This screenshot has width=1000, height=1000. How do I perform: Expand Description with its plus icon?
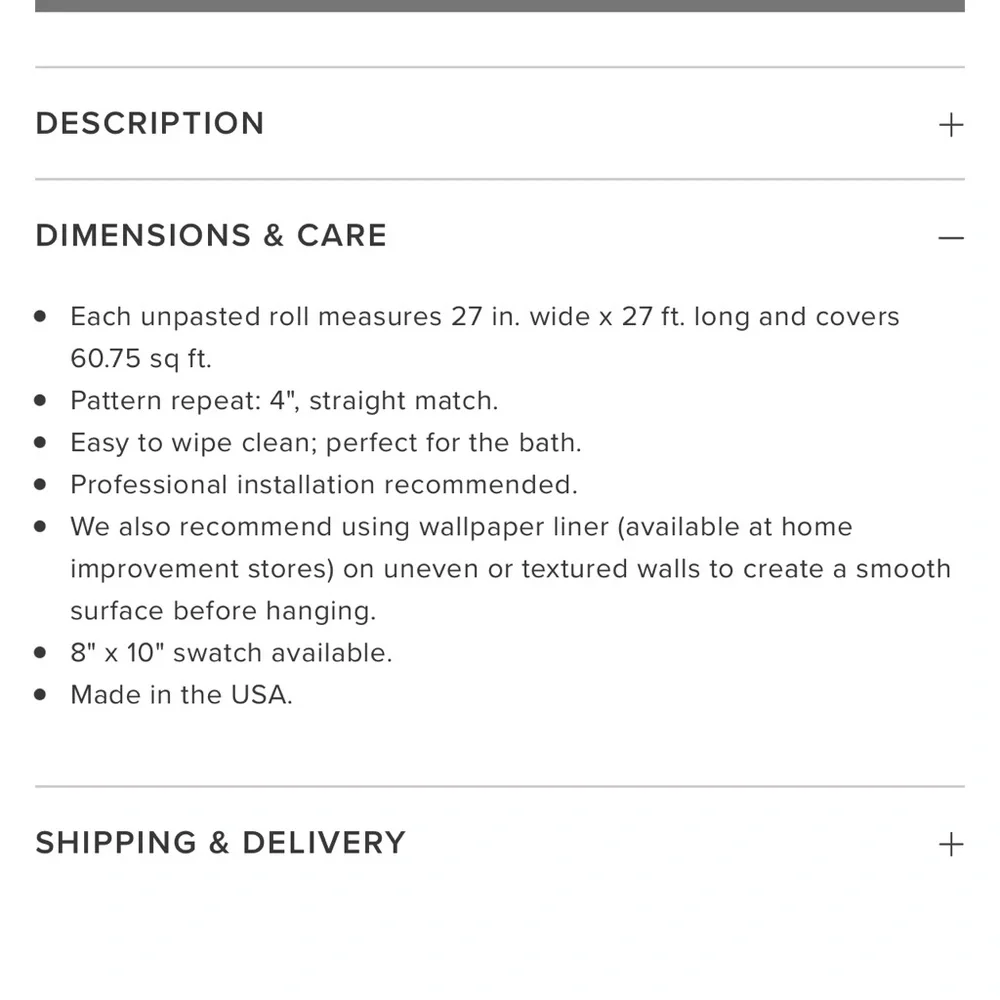coord(951,125)
